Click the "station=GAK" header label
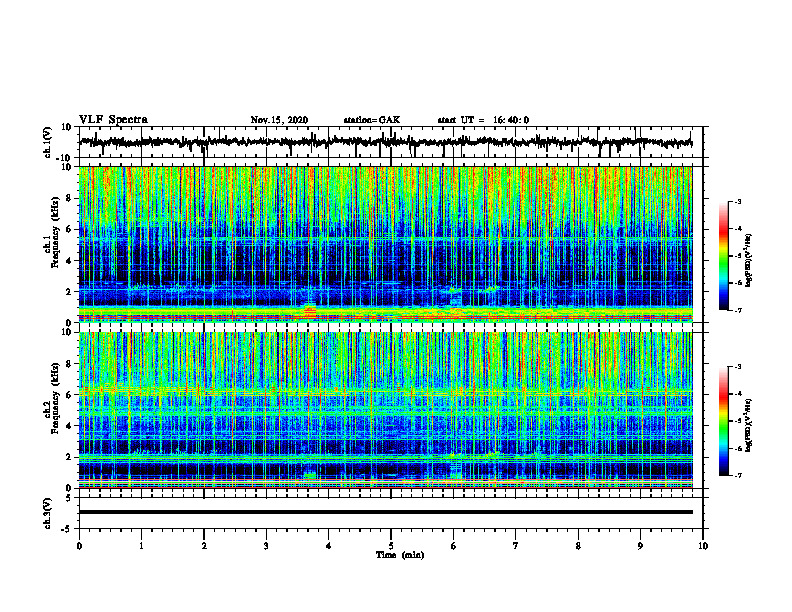The width and height of the screenshot is (792, 612). 372,120
